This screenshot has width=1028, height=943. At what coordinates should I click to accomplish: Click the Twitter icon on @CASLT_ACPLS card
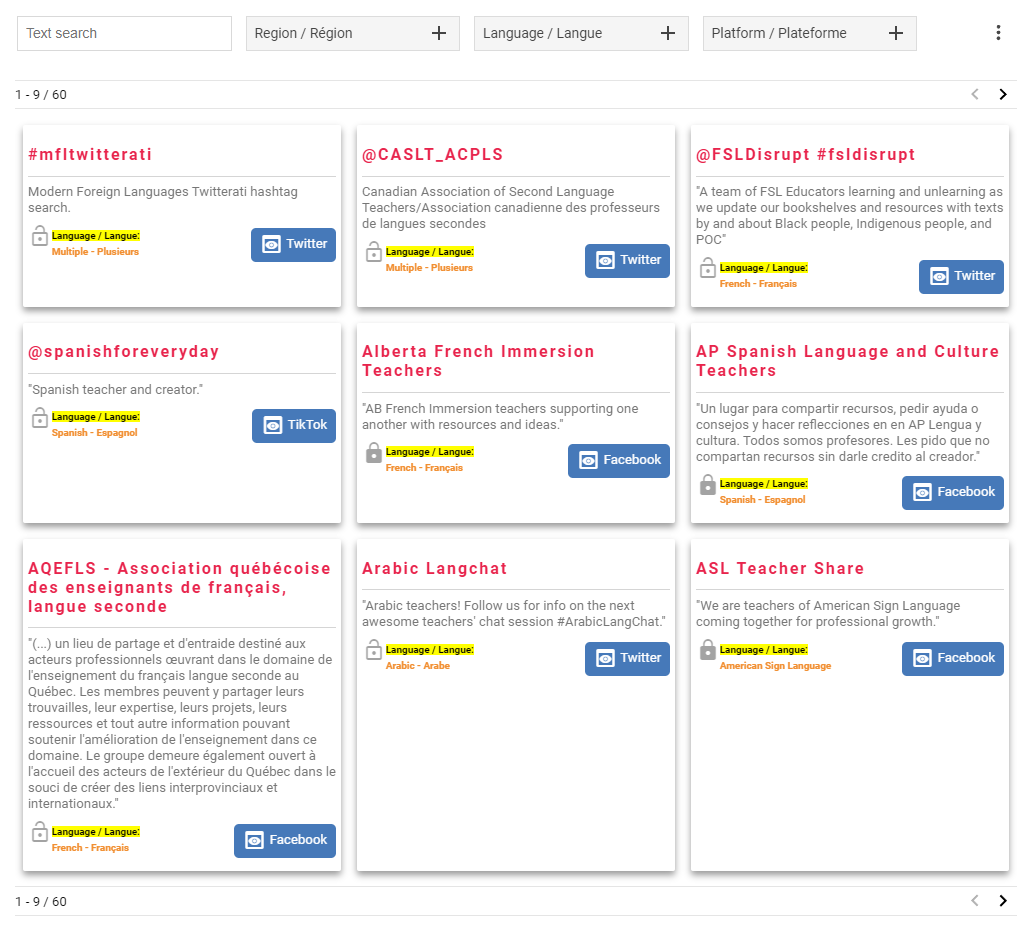coord(604,260)
